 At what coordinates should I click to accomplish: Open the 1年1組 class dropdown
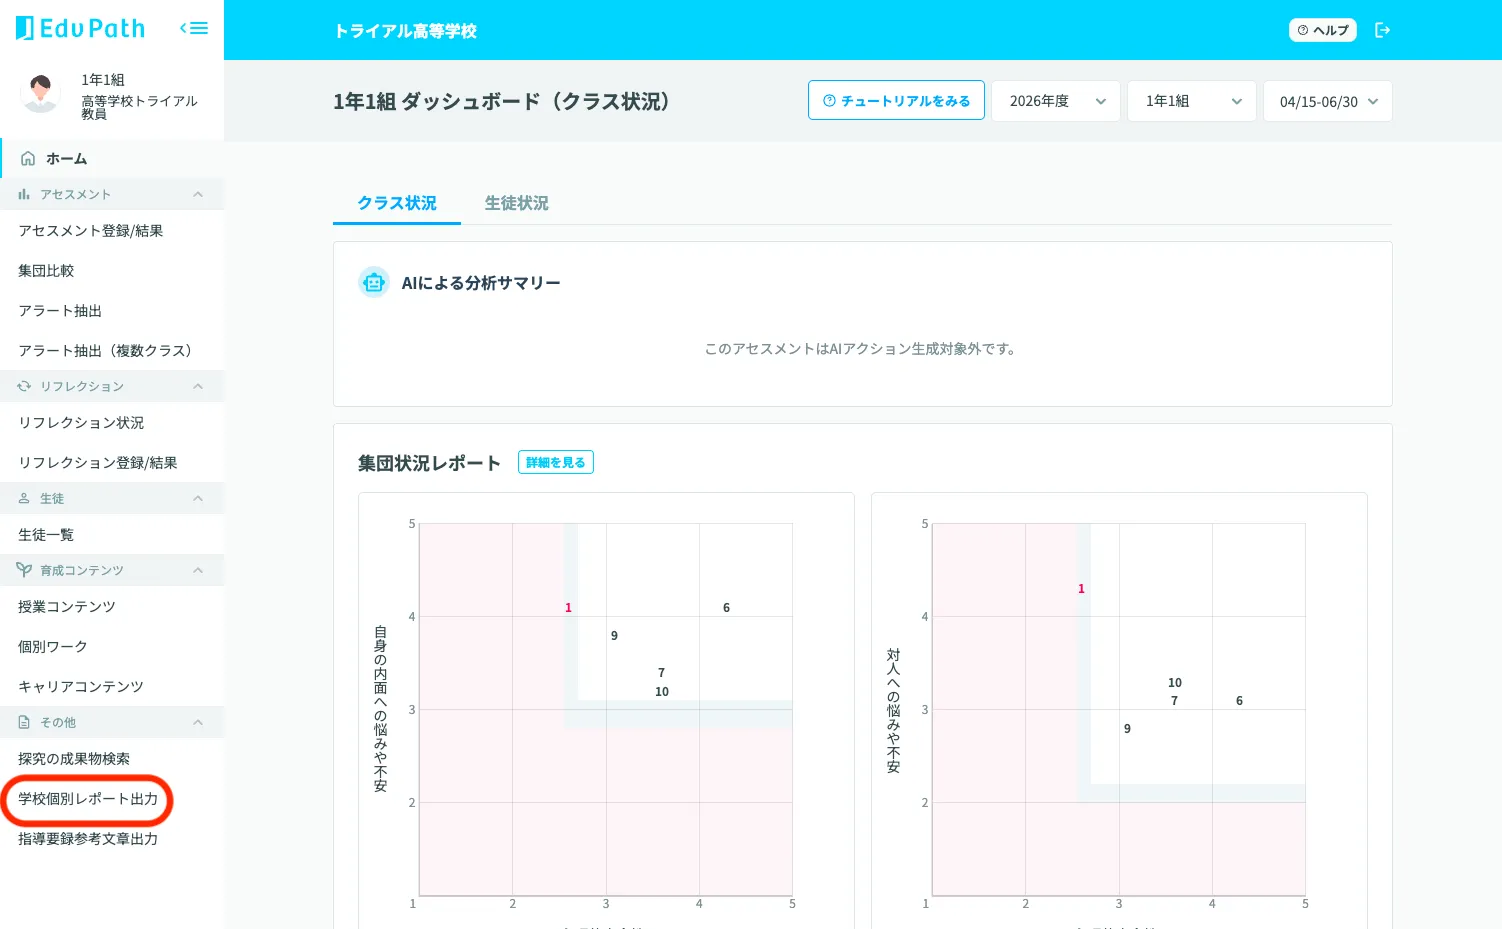coord(1192,101)
